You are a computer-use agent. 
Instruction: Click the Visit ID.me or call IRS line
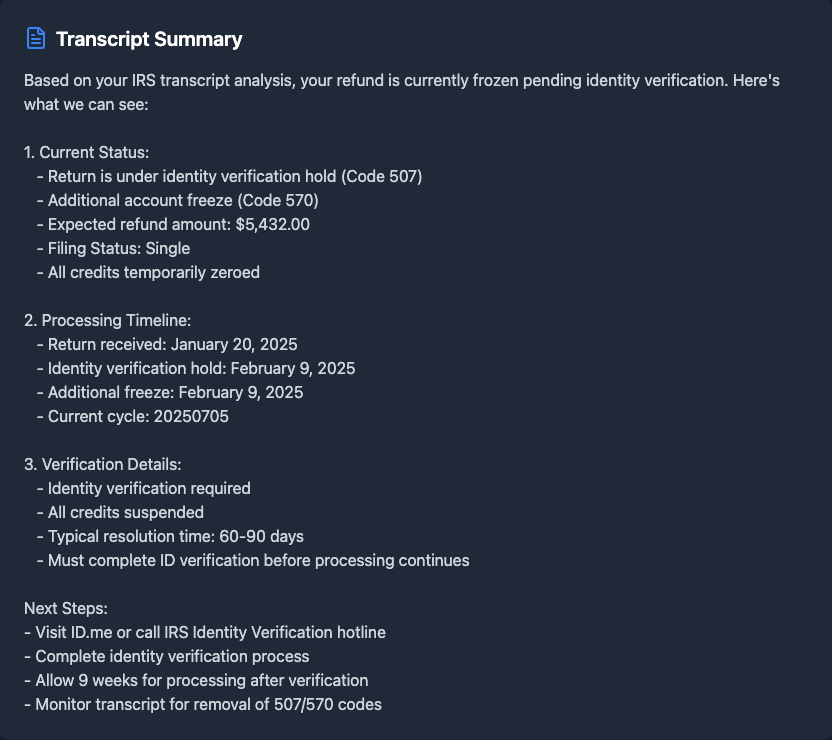click(205, 632)
